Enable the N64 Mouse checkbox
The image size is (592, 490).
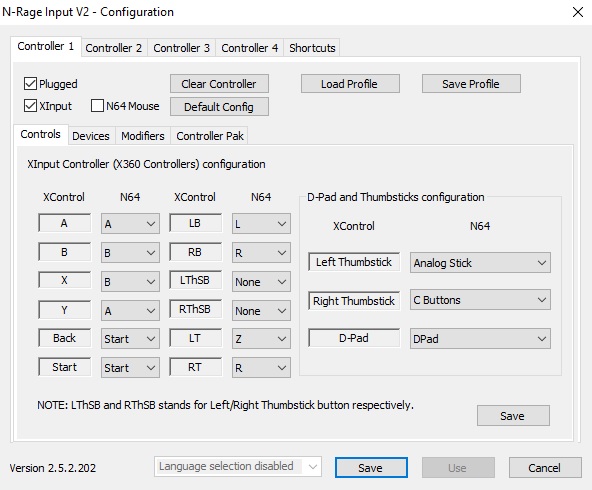click(97, 106)
